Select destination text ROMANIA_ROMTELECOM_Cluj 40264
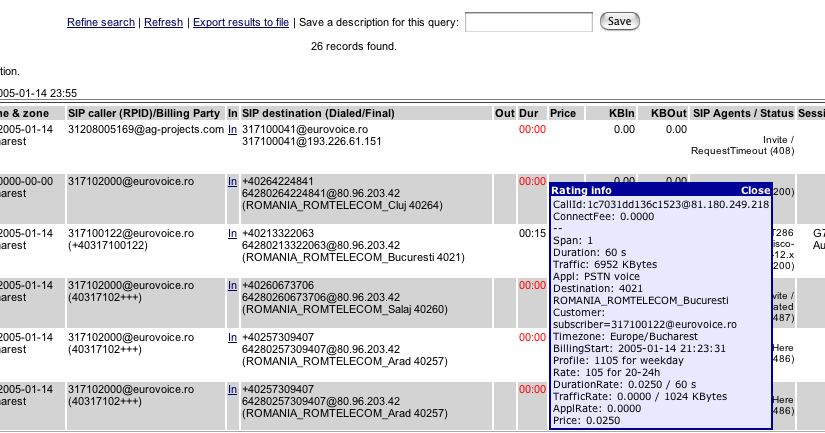This screenshot has width=825, height=433. point(343,205)
